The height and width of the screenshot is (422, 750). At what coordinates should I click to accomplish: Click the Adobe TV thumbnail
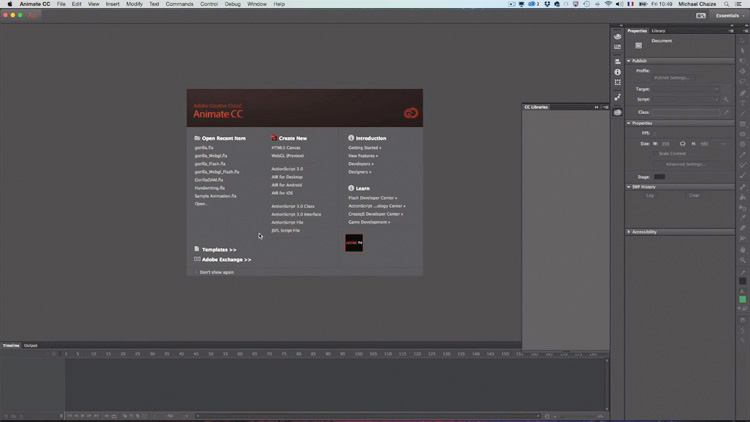(354, 243)
